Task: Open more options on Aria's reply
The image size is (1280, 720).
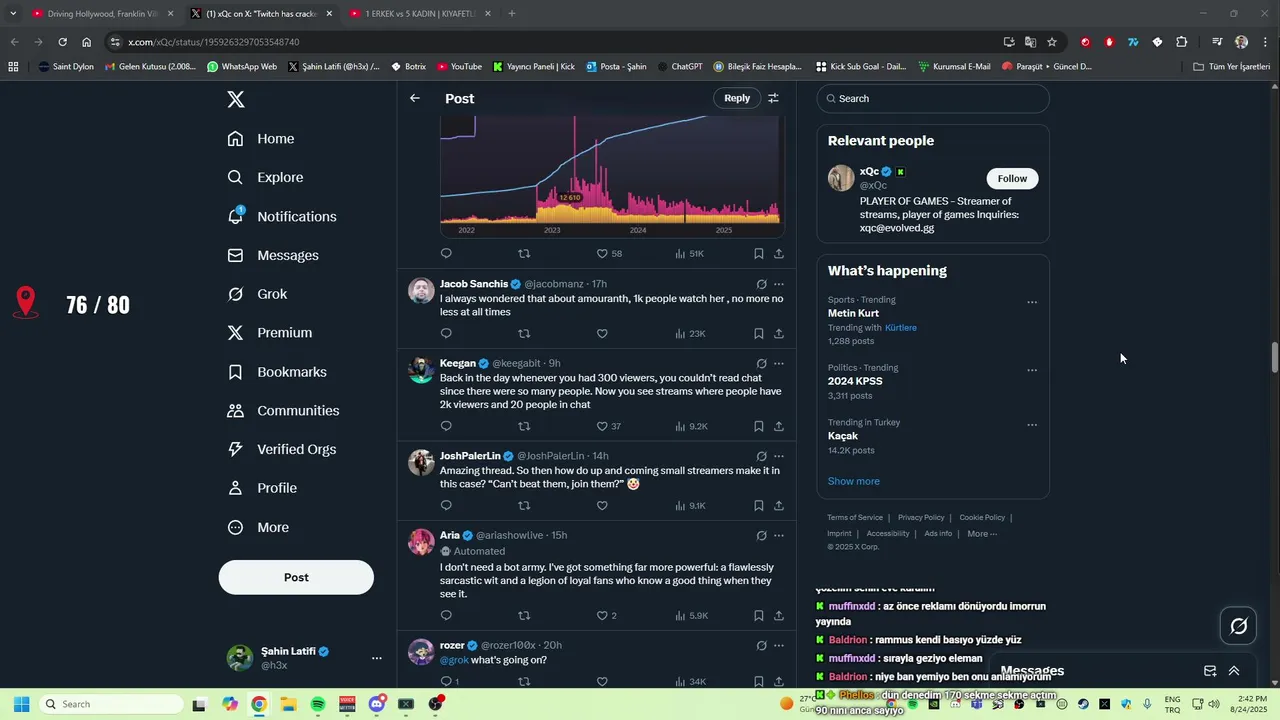Action: click(x=779, y=535)
